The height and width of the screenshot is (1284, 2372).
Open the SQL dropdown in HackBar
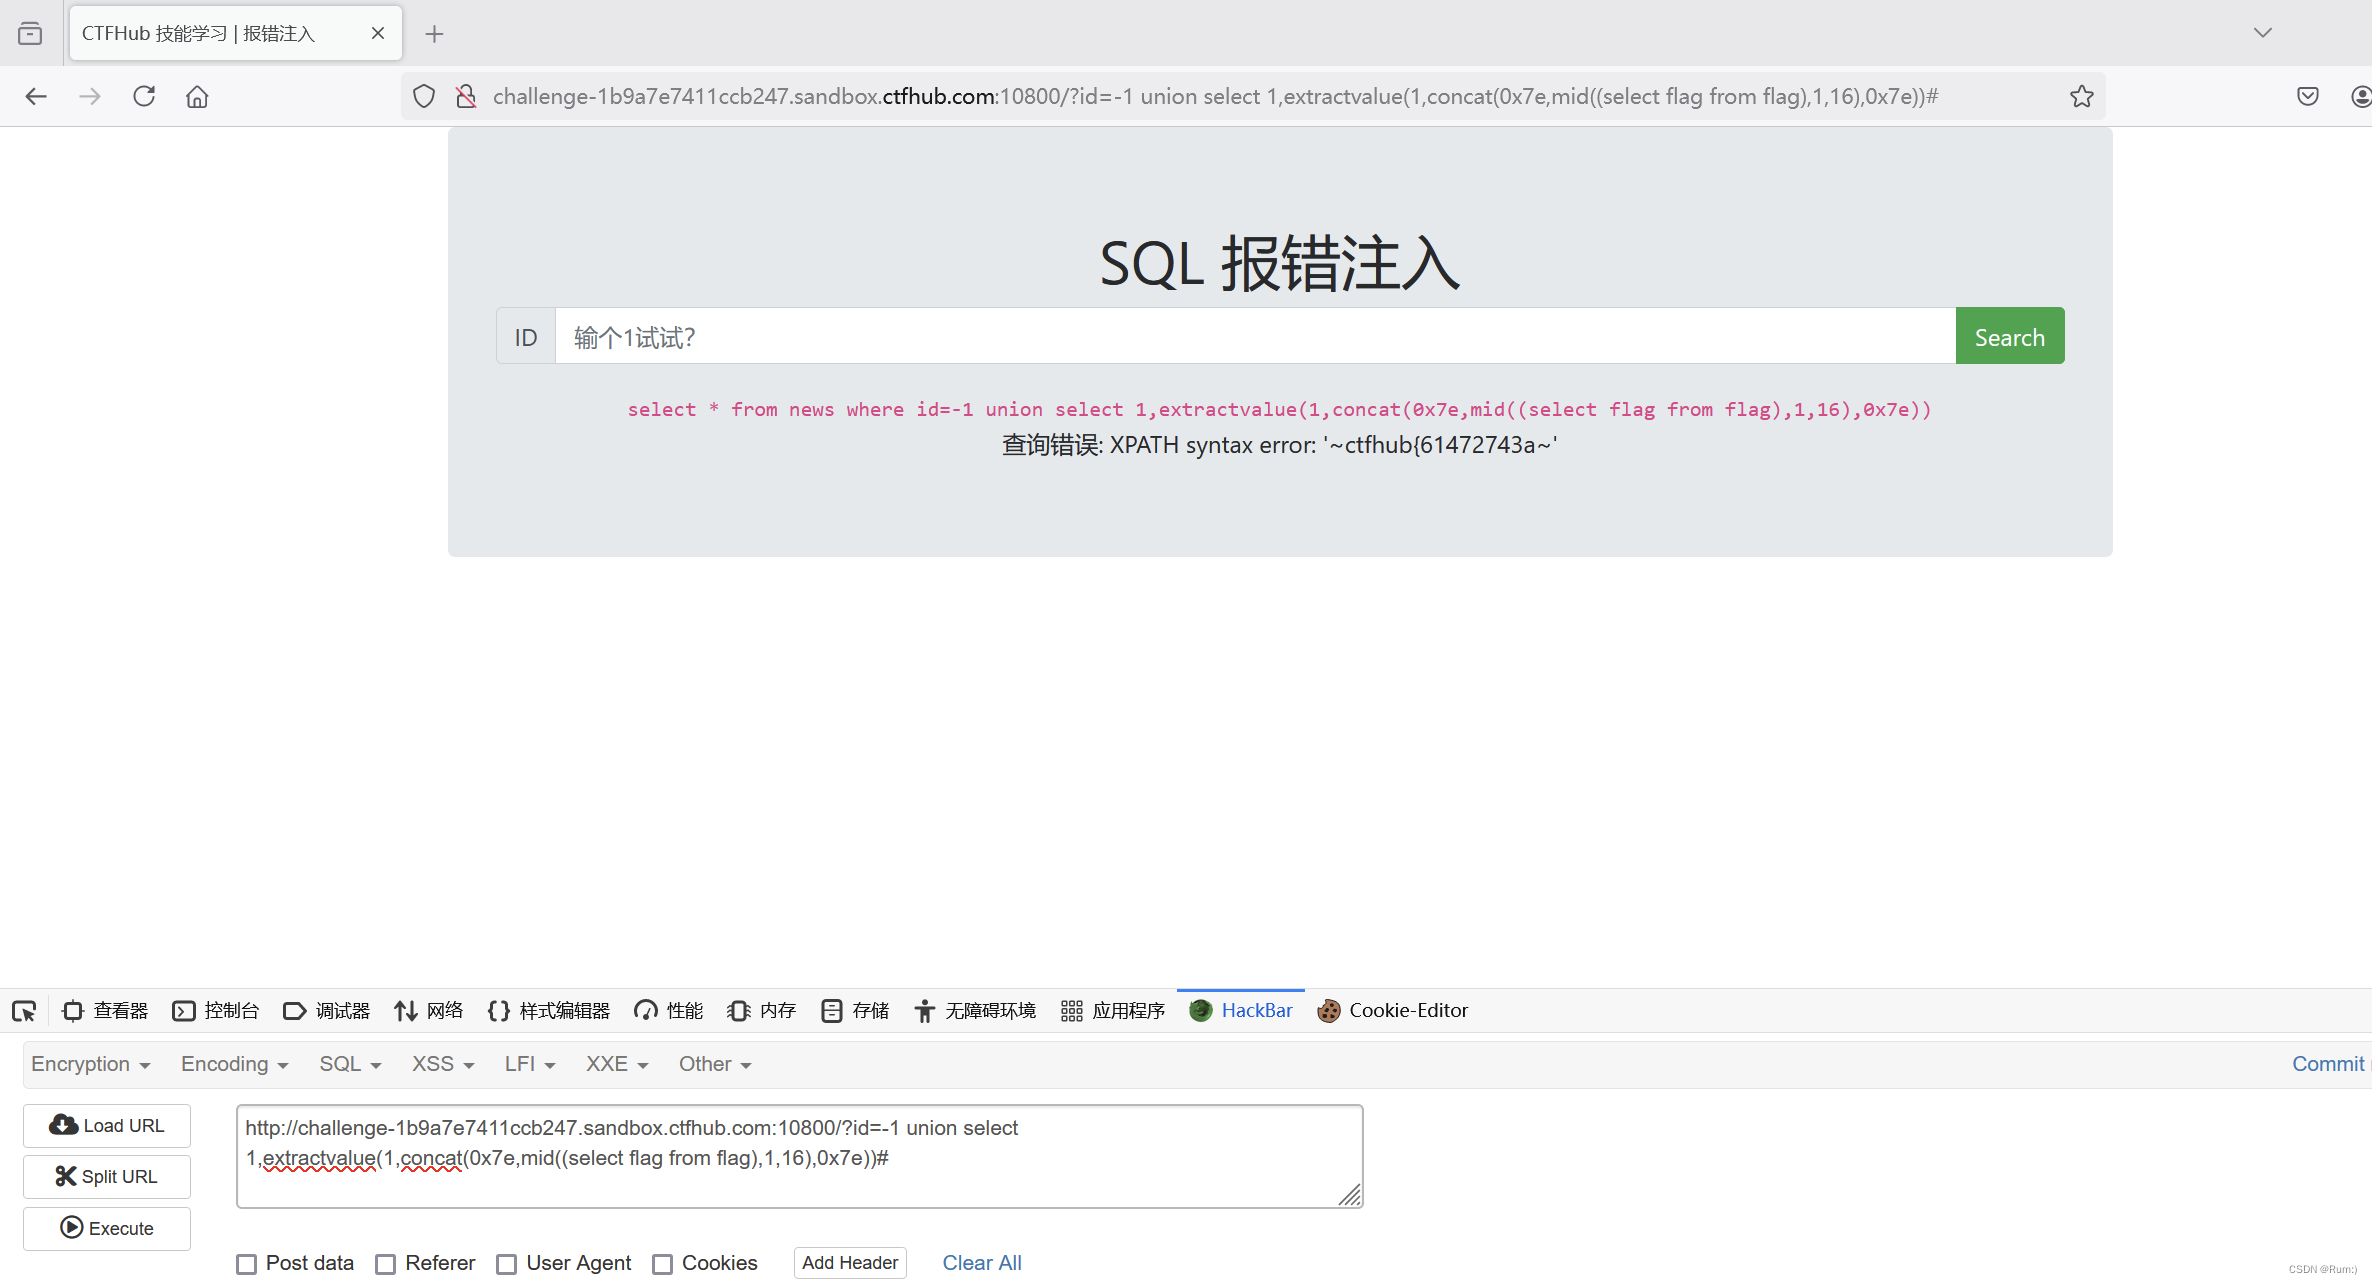tap(350, 1064)
